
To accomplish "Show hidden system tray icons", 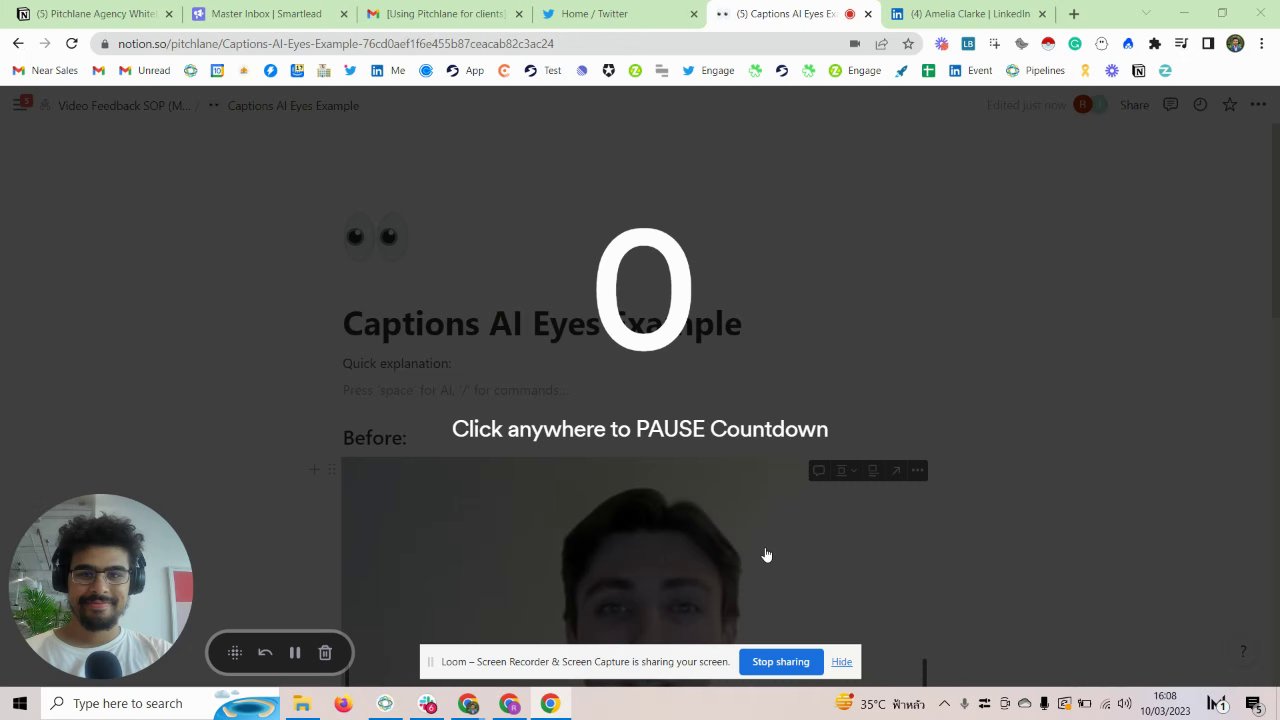I will coord(944,704).
